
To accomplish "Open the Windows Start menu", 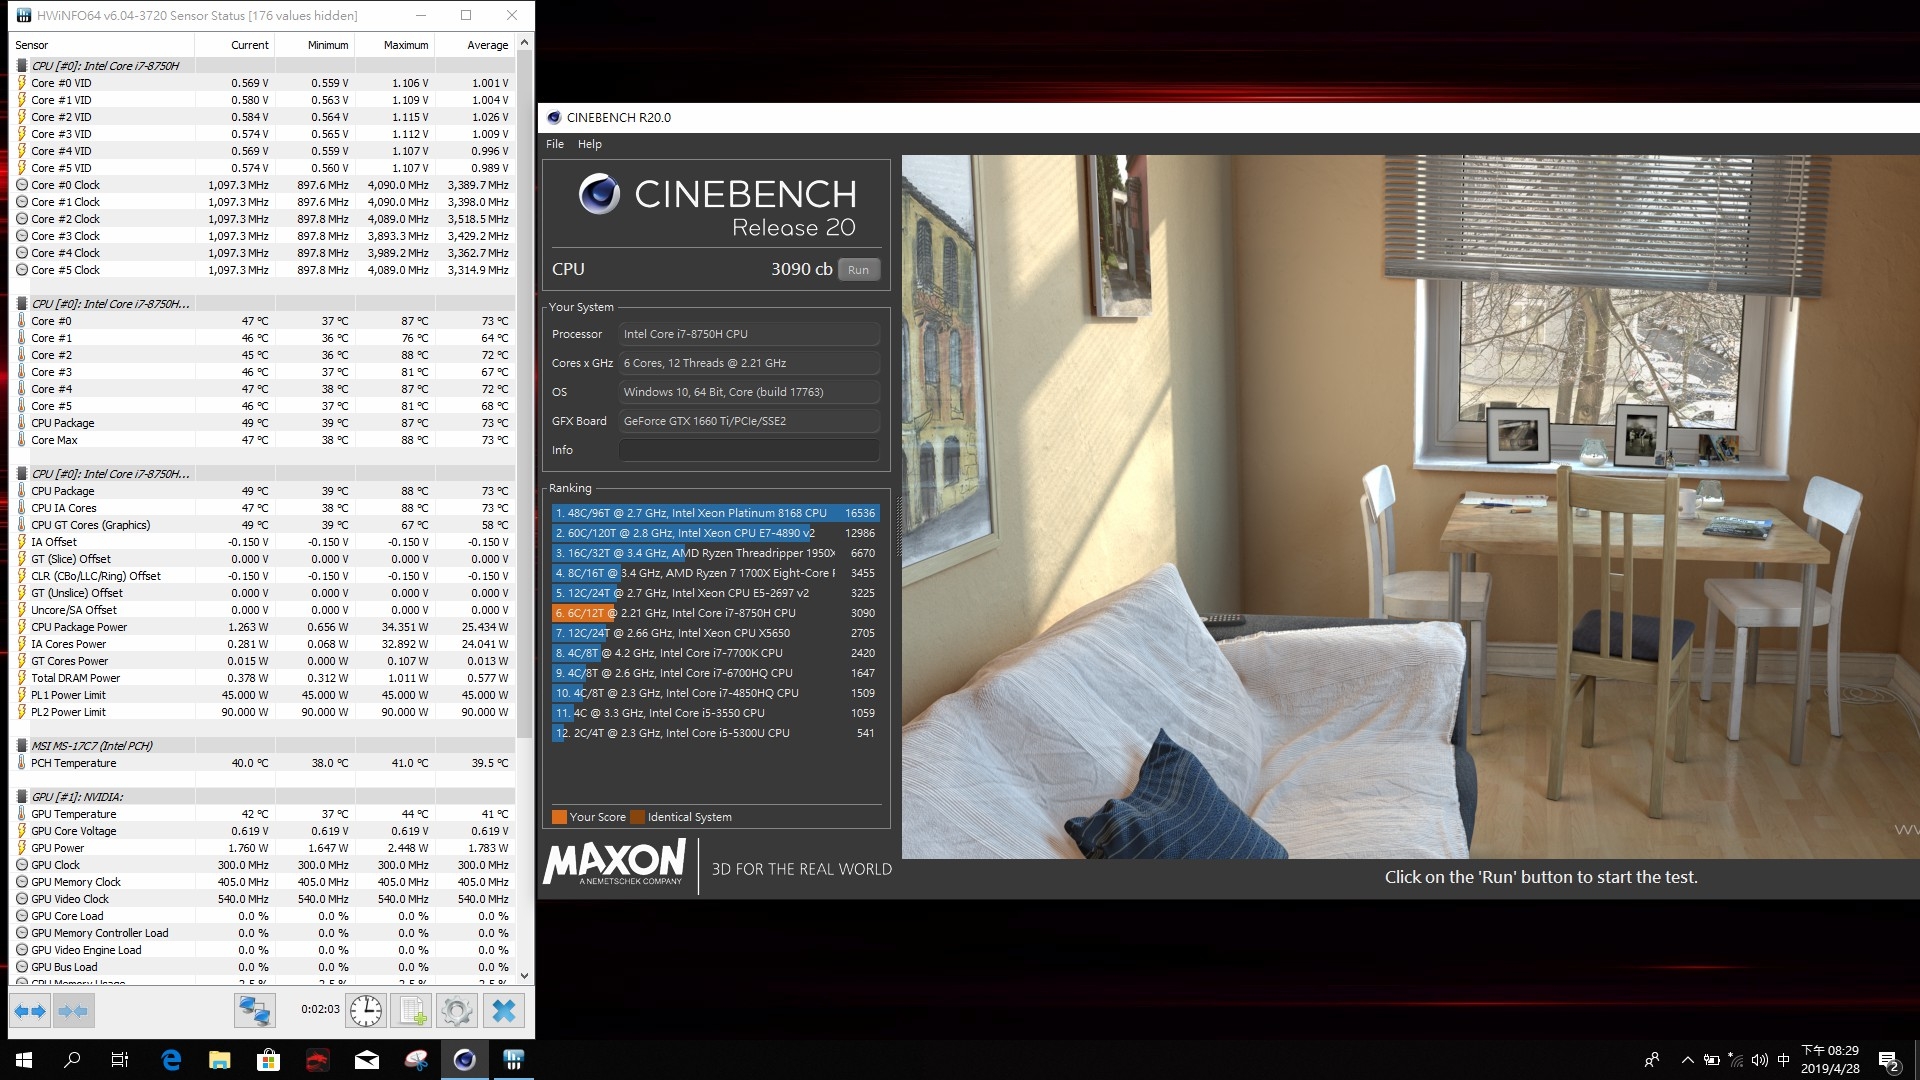I will pos(24,1060).
